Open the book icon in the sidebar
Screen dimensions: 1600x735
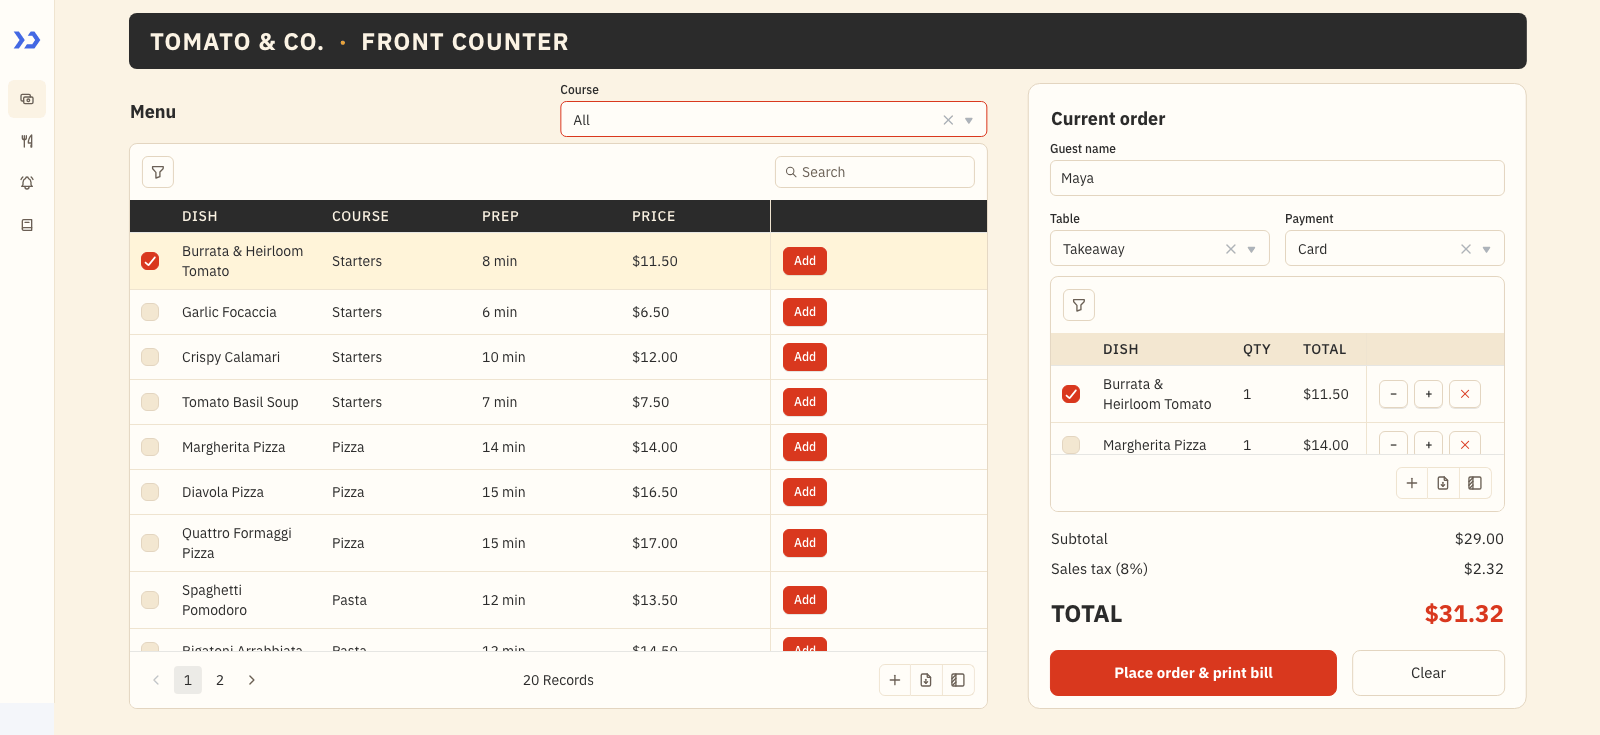[x=27, y=225]
